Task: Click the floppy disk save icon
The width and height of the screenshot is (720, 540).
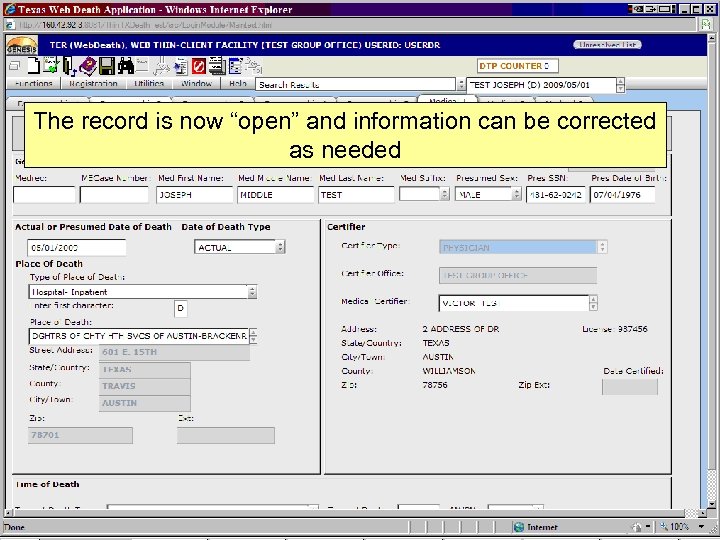Action: click(x=107, y=66)
